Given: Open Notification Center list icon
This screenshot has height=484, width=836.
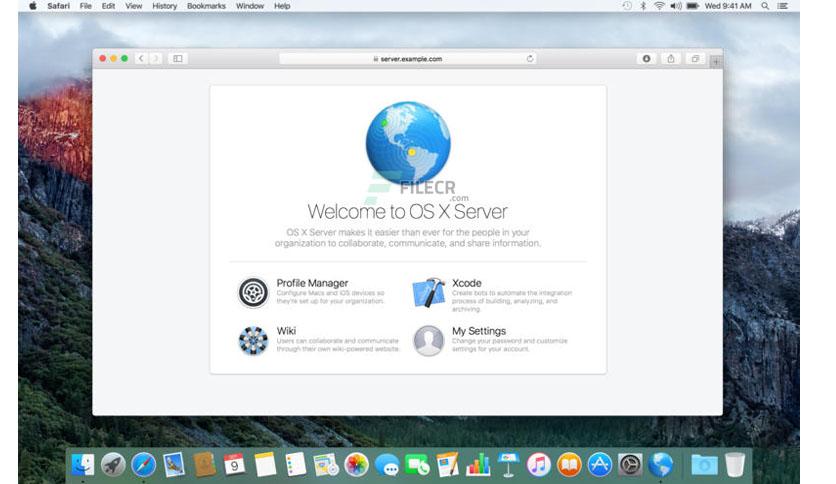Looking at the screenshot, I should [782, 6].
